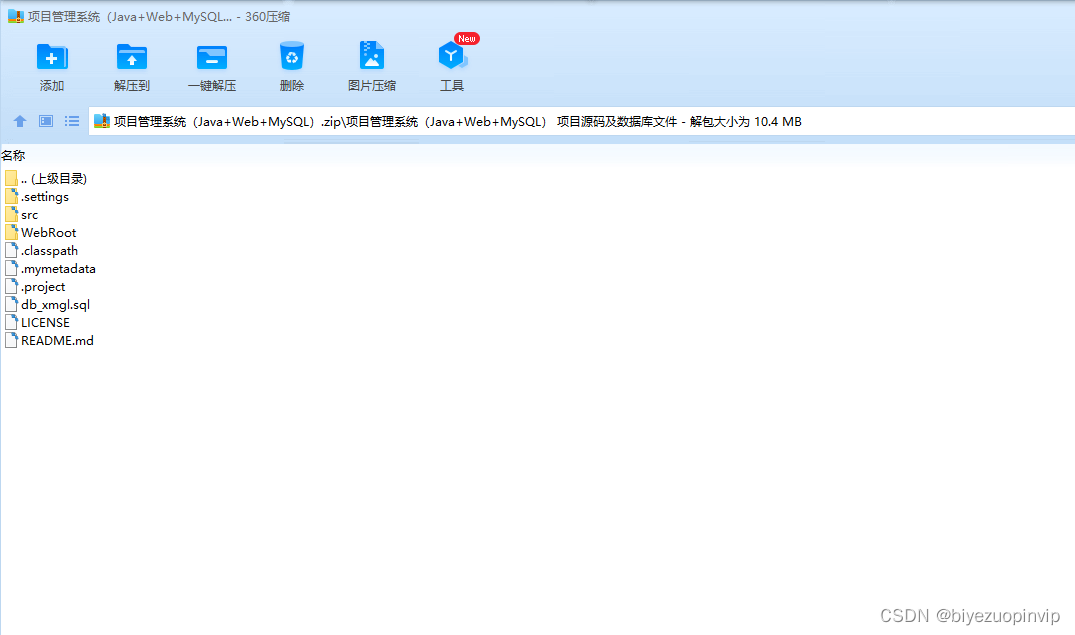Open the 工具 (Tools) panel with New badge
The image size is (1075, 635).
[451, 63]
